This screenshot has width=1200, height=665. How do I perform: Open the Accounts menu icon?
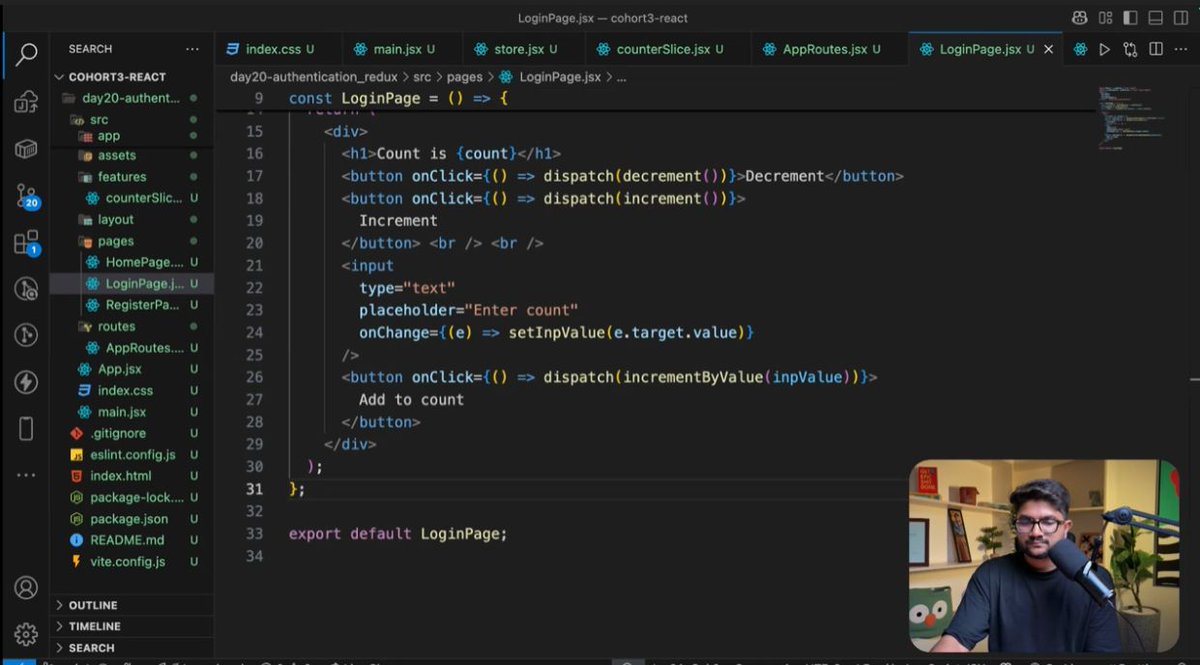coord(27,588)
